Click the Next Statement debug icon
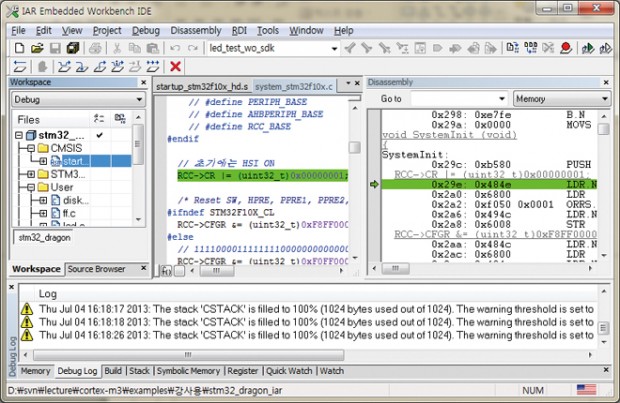The image size is (620, 403). pos(117,66)
